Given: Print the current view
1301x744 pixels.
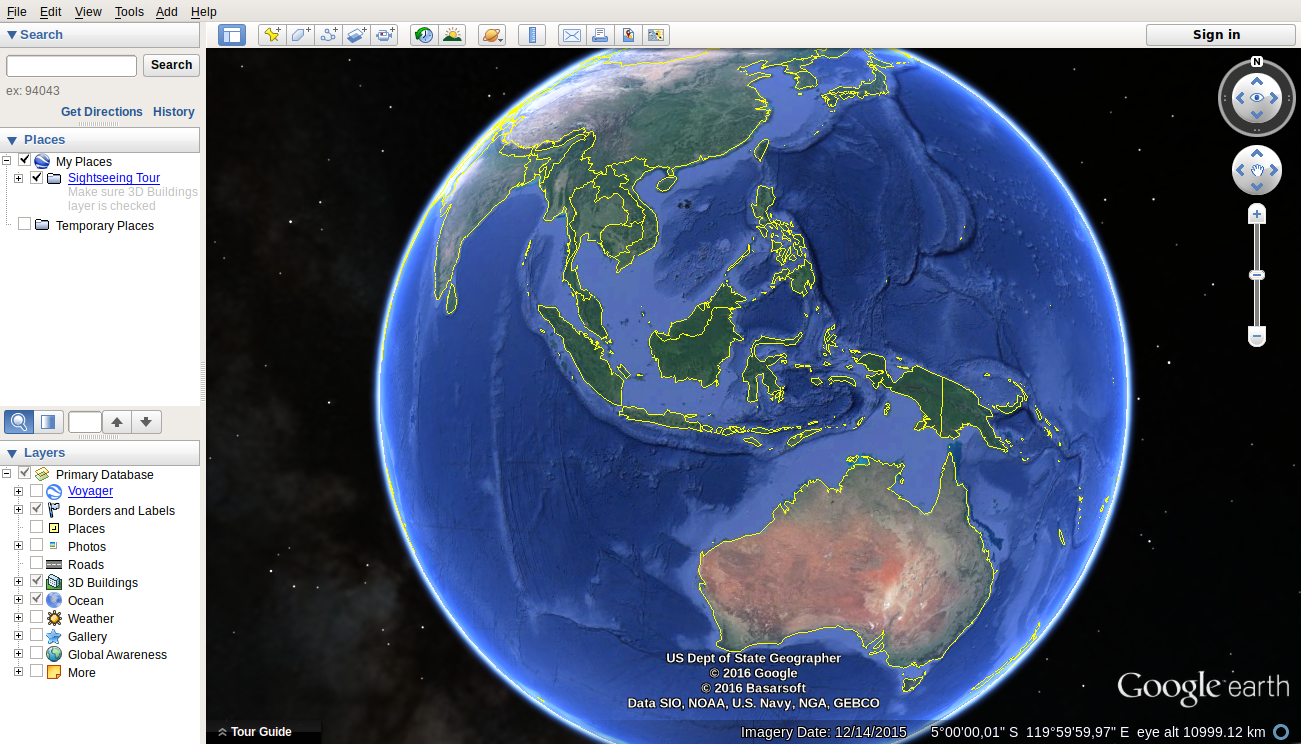Looking at the screenshot, I should coord(600,34).
